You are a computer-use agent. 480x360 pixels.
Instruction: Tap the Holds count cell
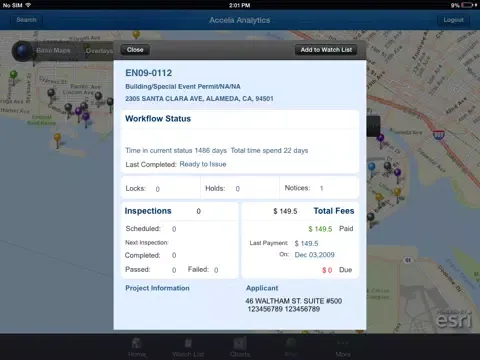(240, 188)
